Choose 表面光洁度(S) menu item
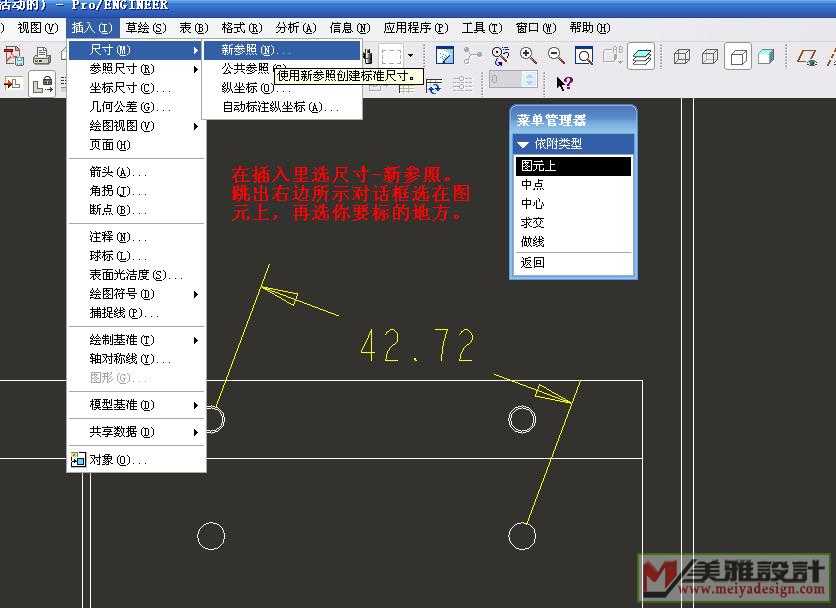This screenshot has width=836, height=608. point(135,275)
